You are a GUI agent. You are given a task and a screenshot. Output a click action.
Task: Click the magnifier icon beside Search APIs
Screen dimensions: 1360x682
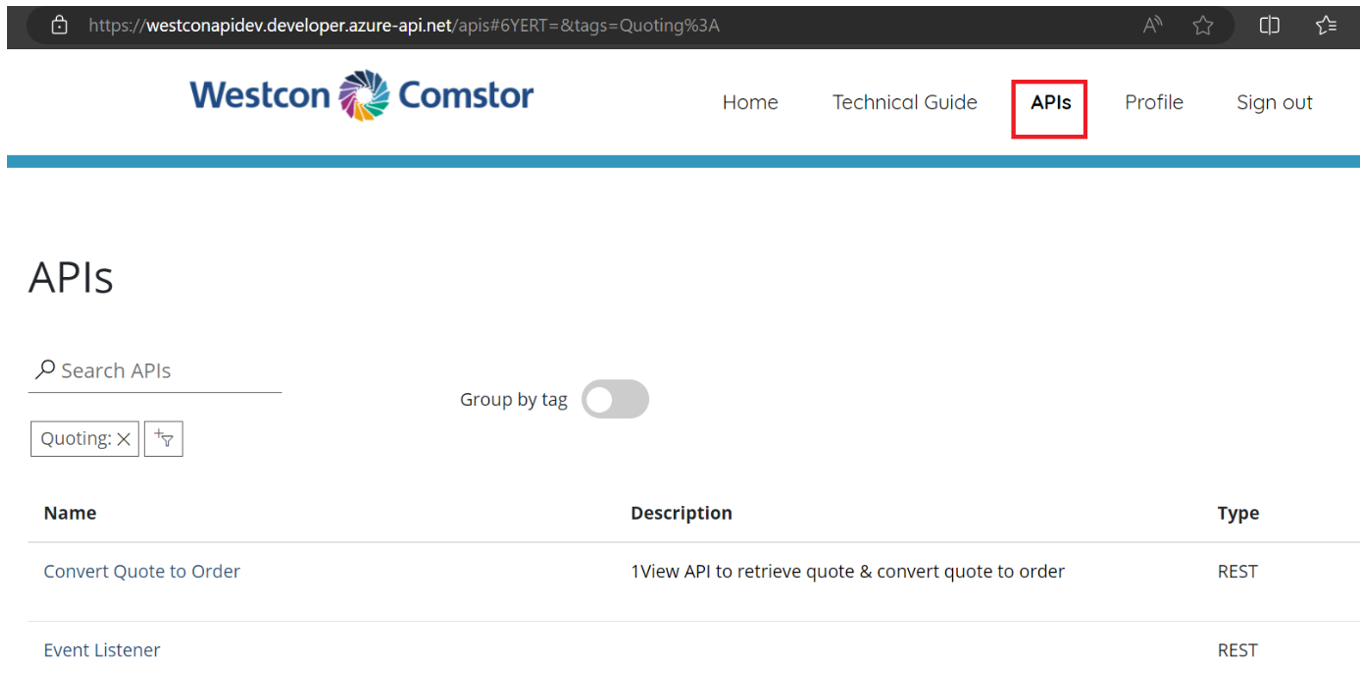(45, 370)
